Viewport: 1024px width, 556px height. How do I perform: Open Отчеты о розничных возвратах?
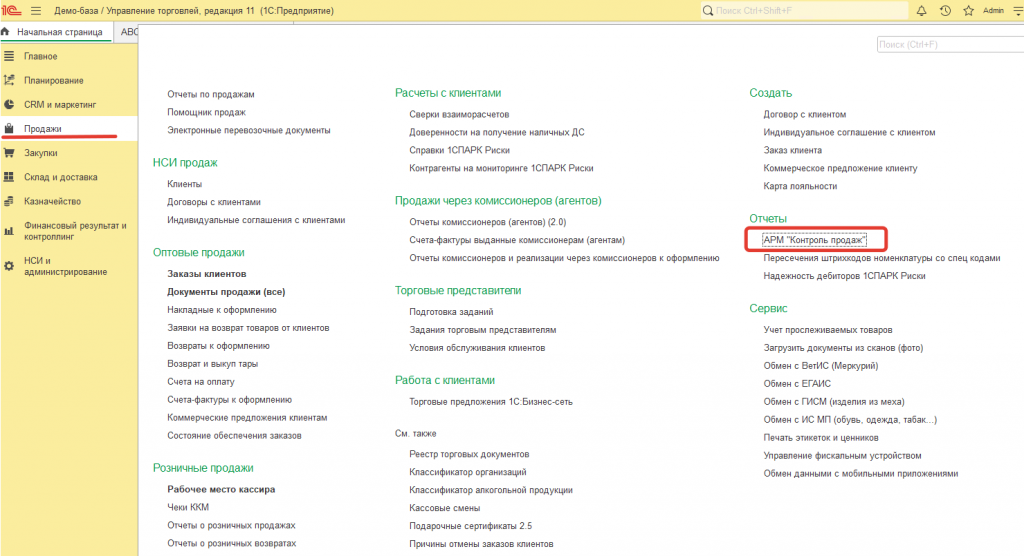point(232,543)
